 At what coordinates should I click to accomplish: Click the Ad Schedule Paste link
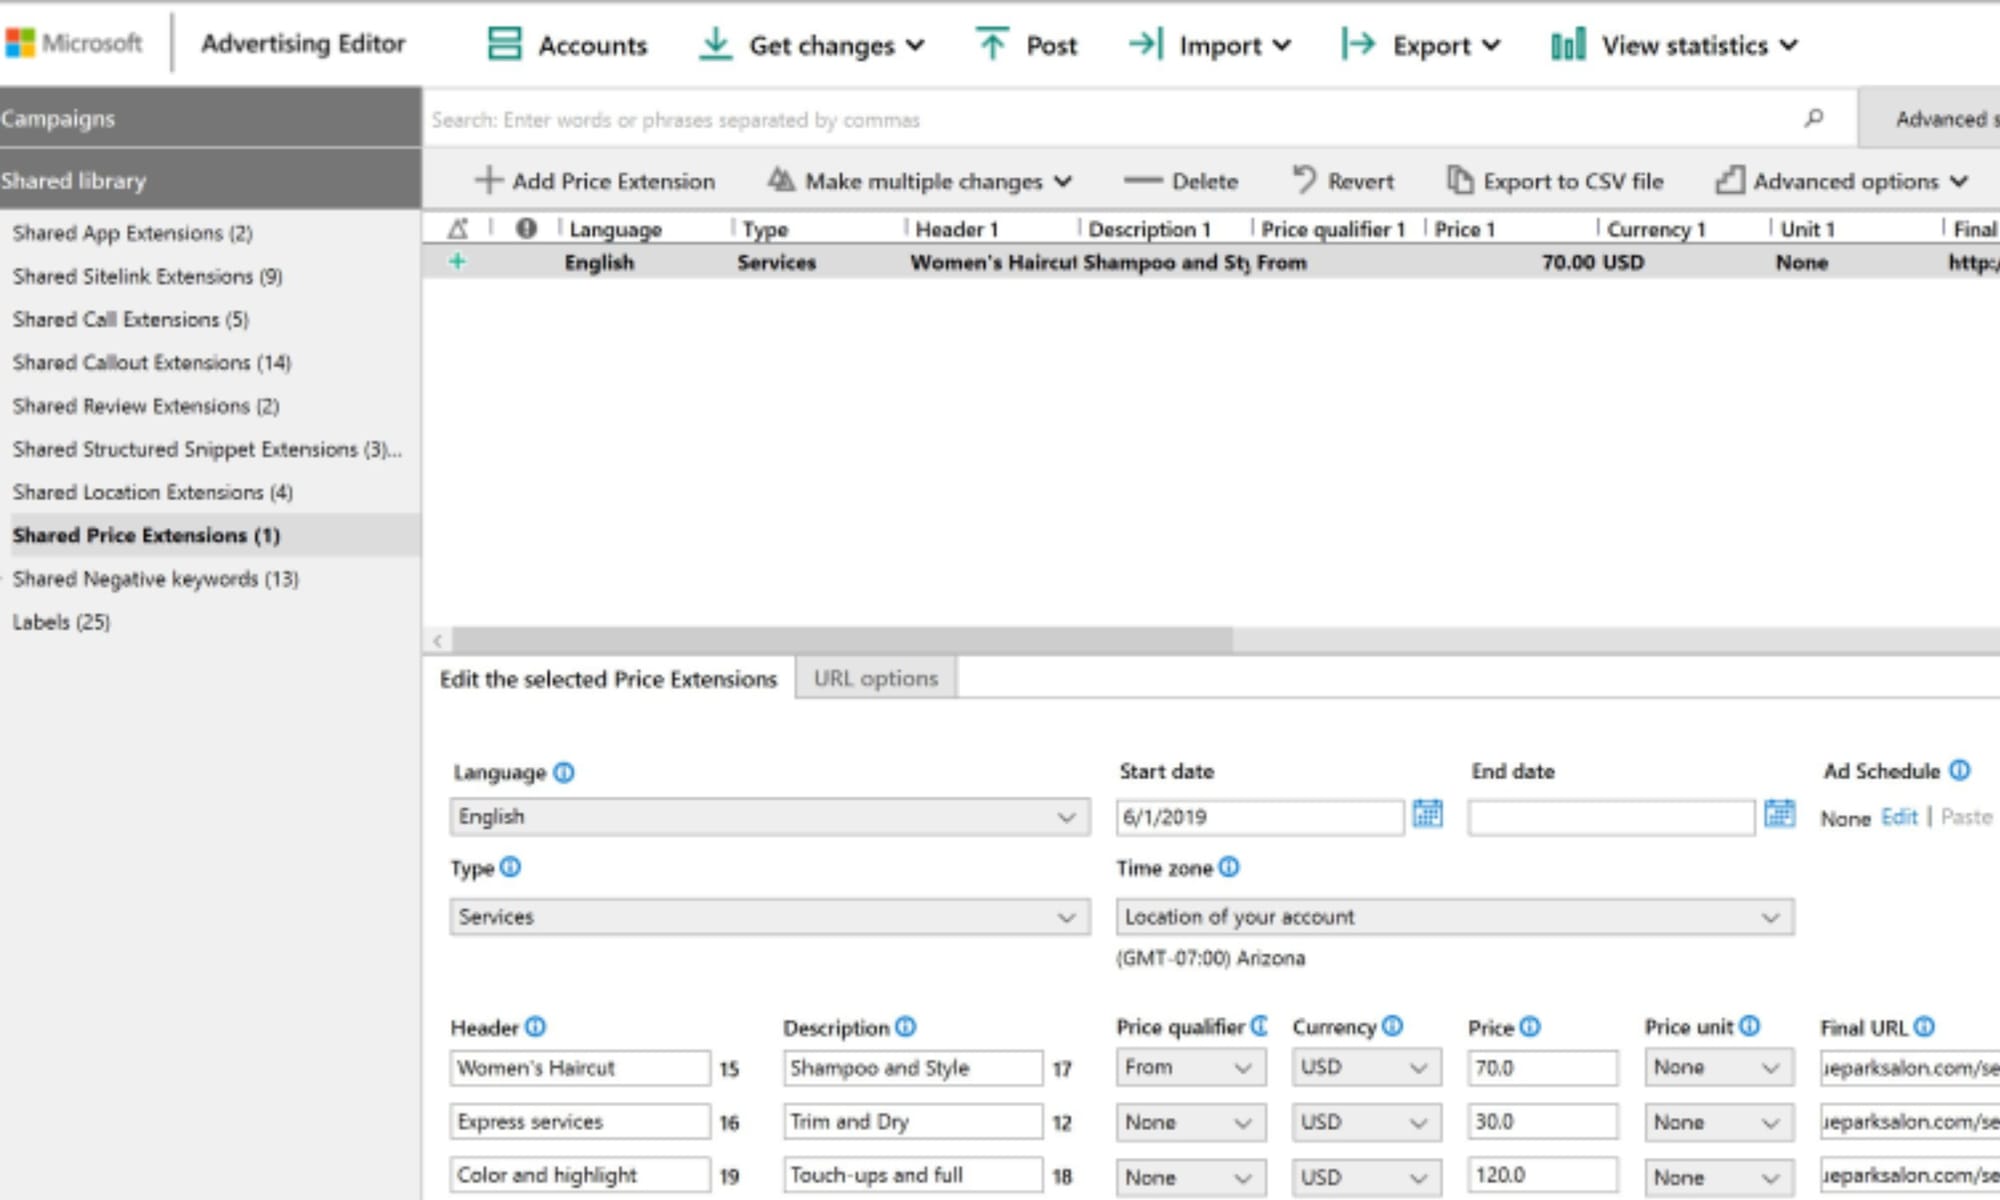[1967, 817]
